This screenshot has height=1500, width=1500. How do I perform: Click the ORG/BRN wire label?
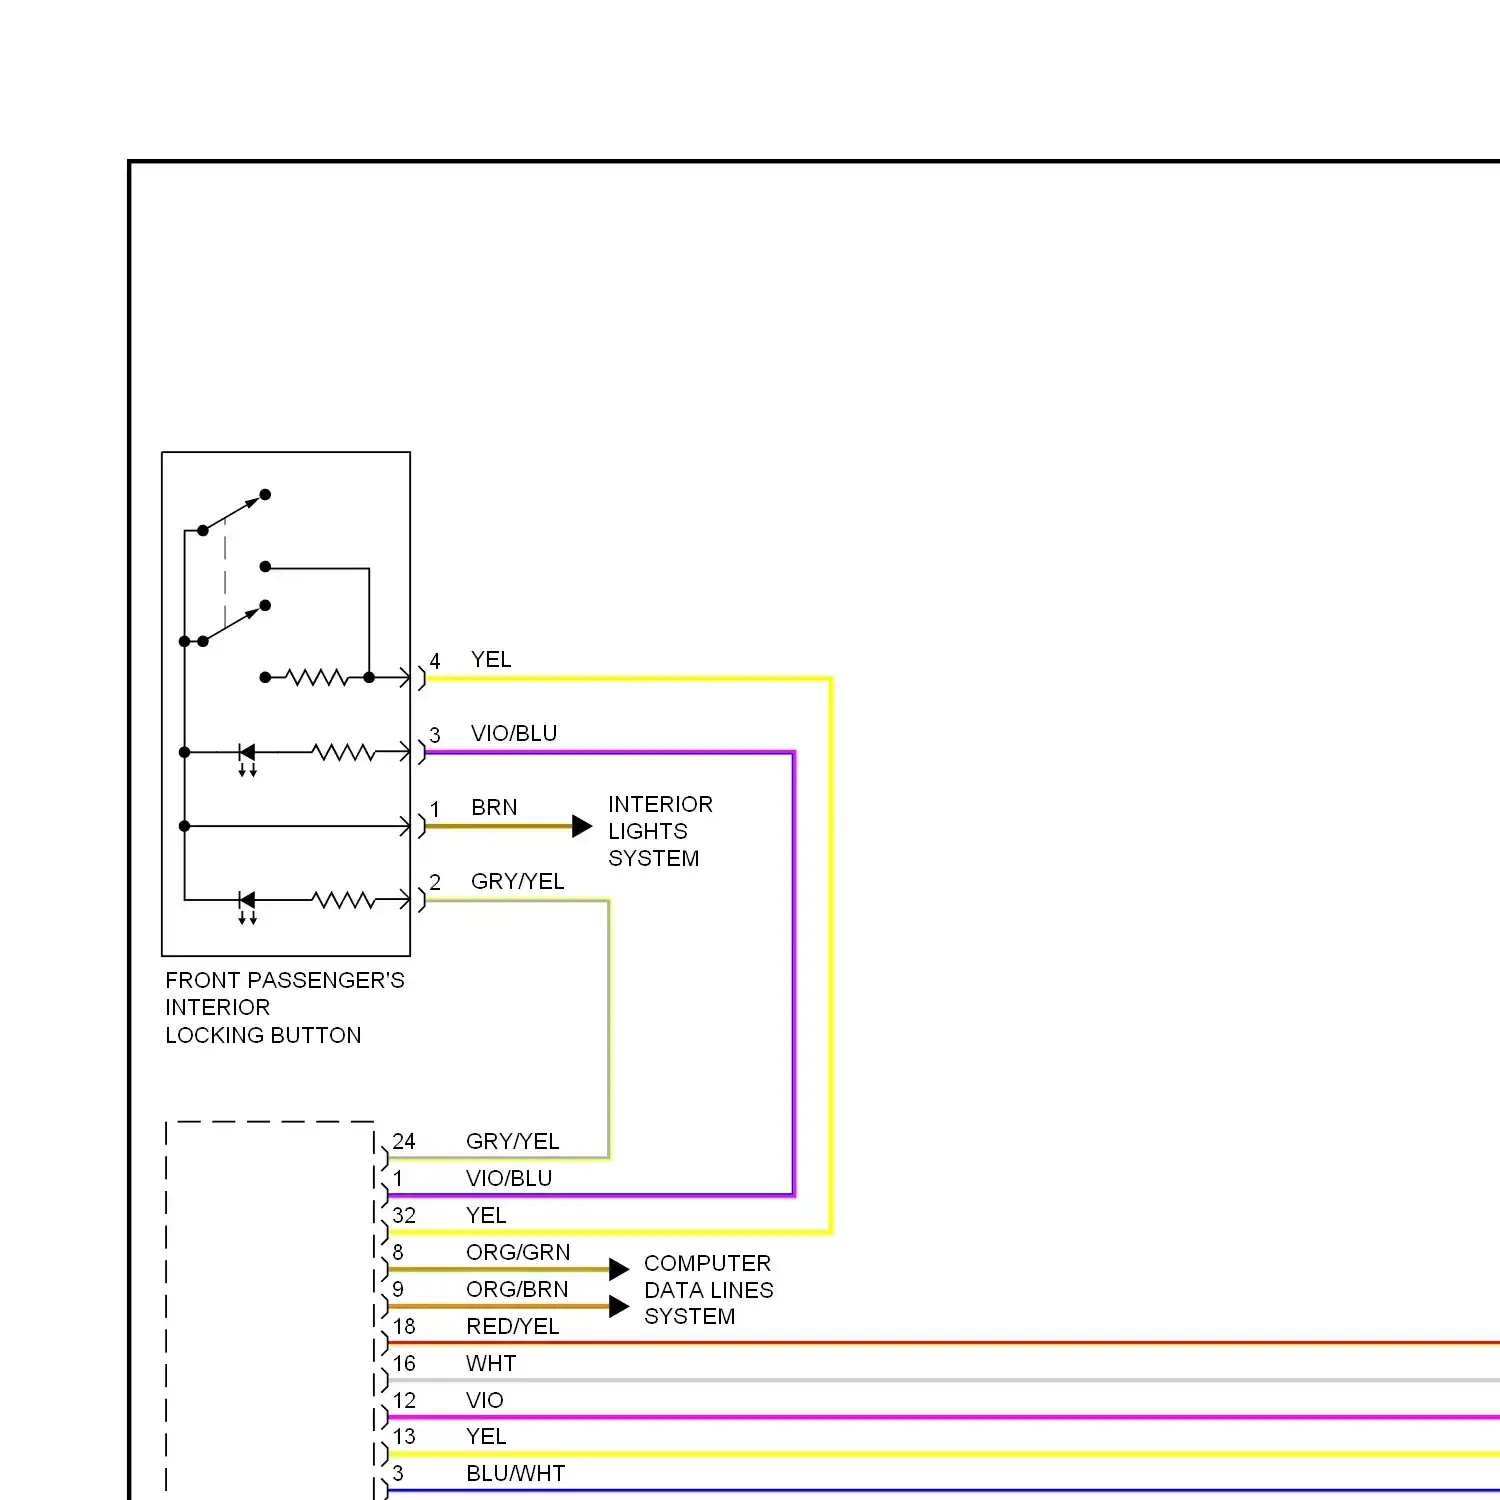[517, 1290]
